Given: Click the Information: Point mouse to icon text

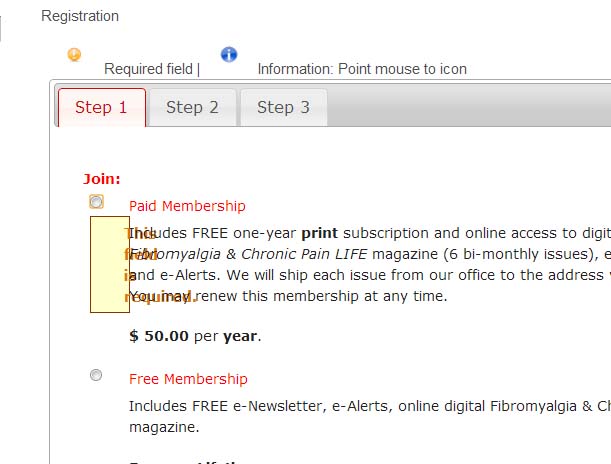Looking at the screenshot, I should click(x=362, y=69).
